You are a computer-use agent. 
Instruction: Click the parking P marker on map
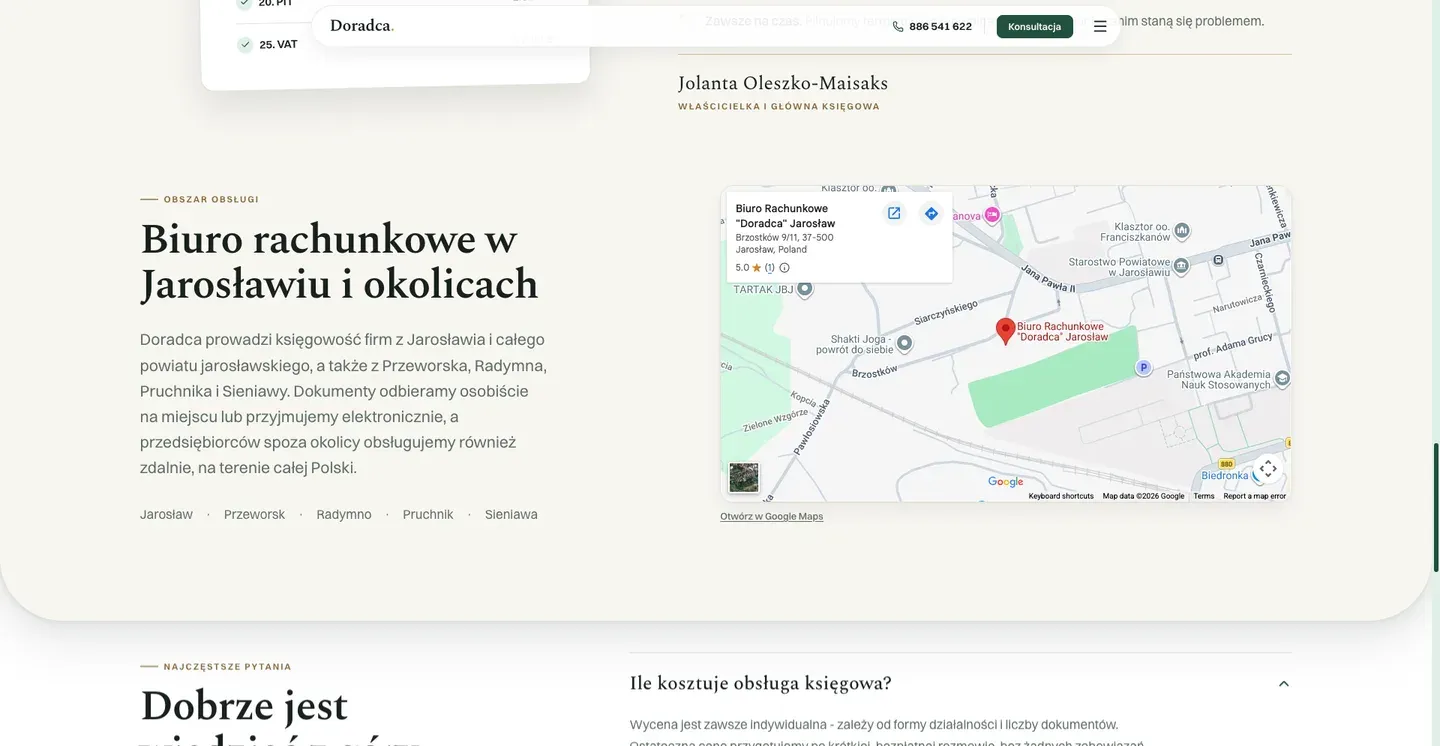[1143, 368]
